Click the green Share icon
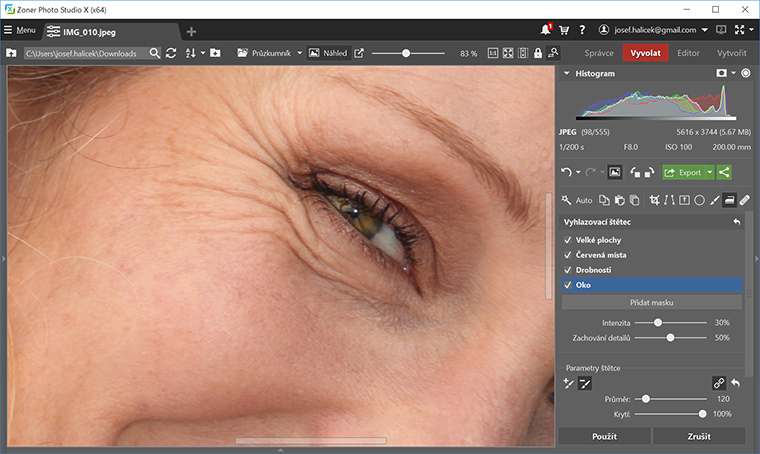This screenshot has width=760, height=454. point(724,172)
